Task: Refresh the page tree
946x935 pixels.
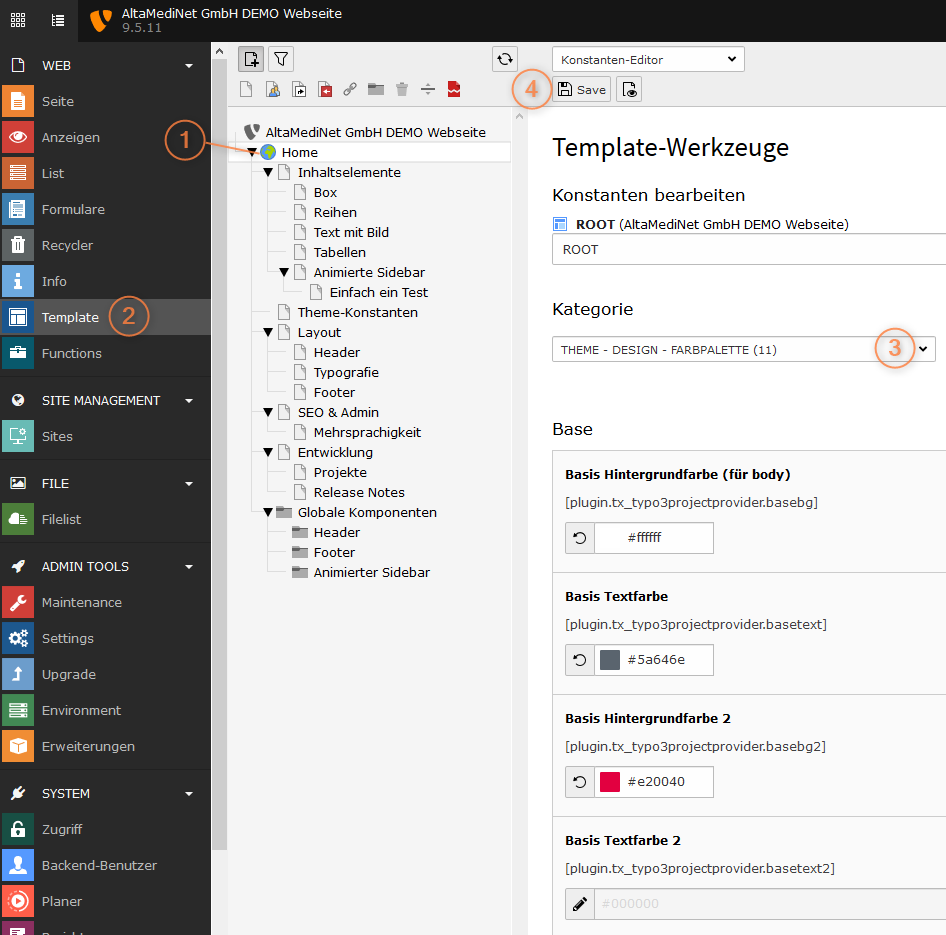Action: pyautogui.click(x=505, y=59)
